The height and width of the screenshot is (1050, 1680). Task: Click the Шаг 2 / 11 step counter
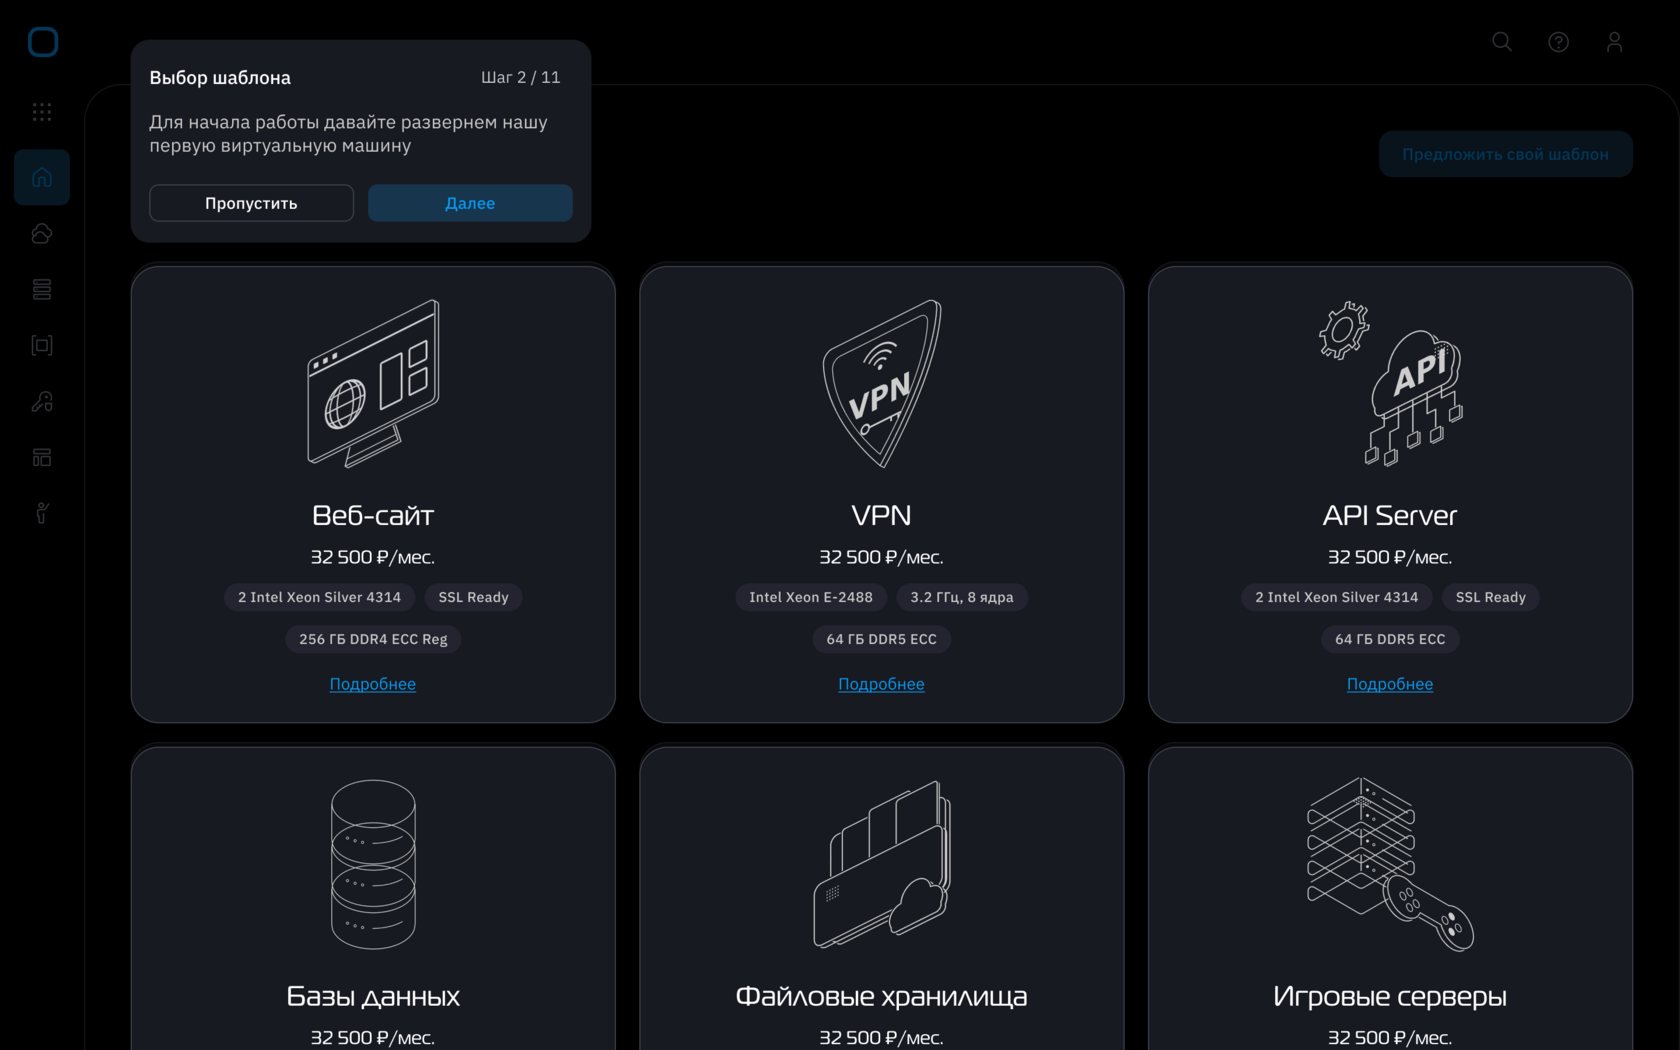tap(521, 77)
